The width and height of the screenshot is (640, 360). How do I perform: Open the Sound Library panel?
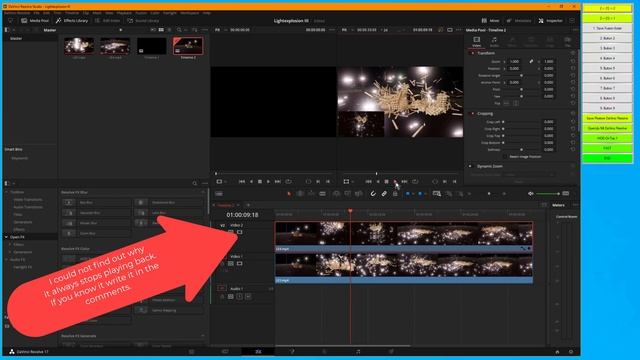pos(143,20)
